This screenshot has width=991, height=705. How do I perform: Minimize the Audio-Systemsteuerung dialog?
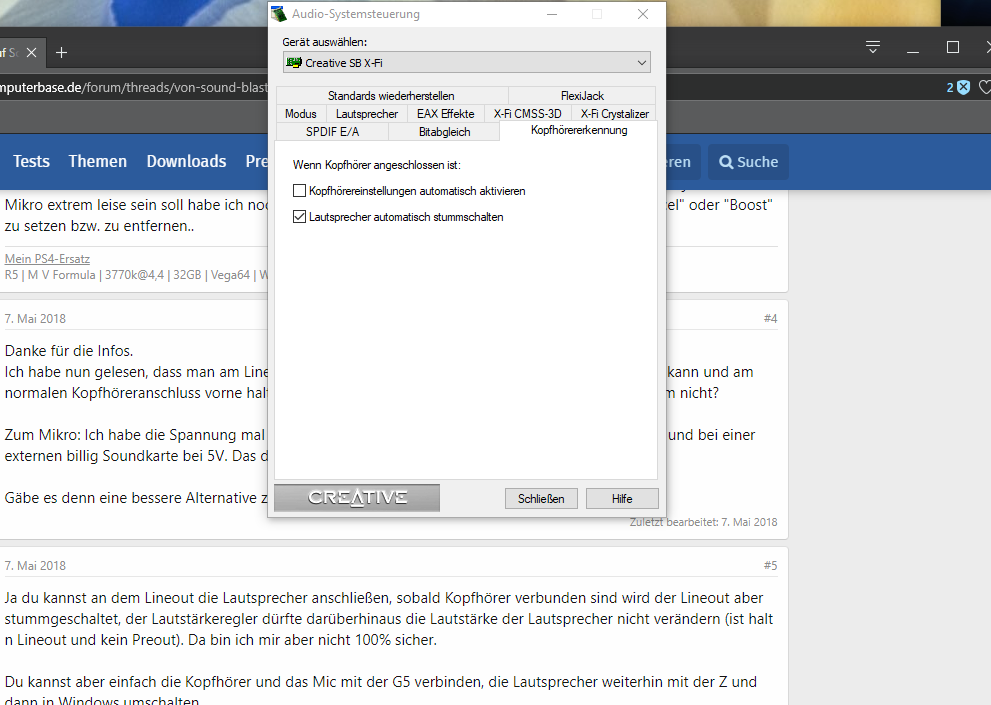click(x=552, y=14)
